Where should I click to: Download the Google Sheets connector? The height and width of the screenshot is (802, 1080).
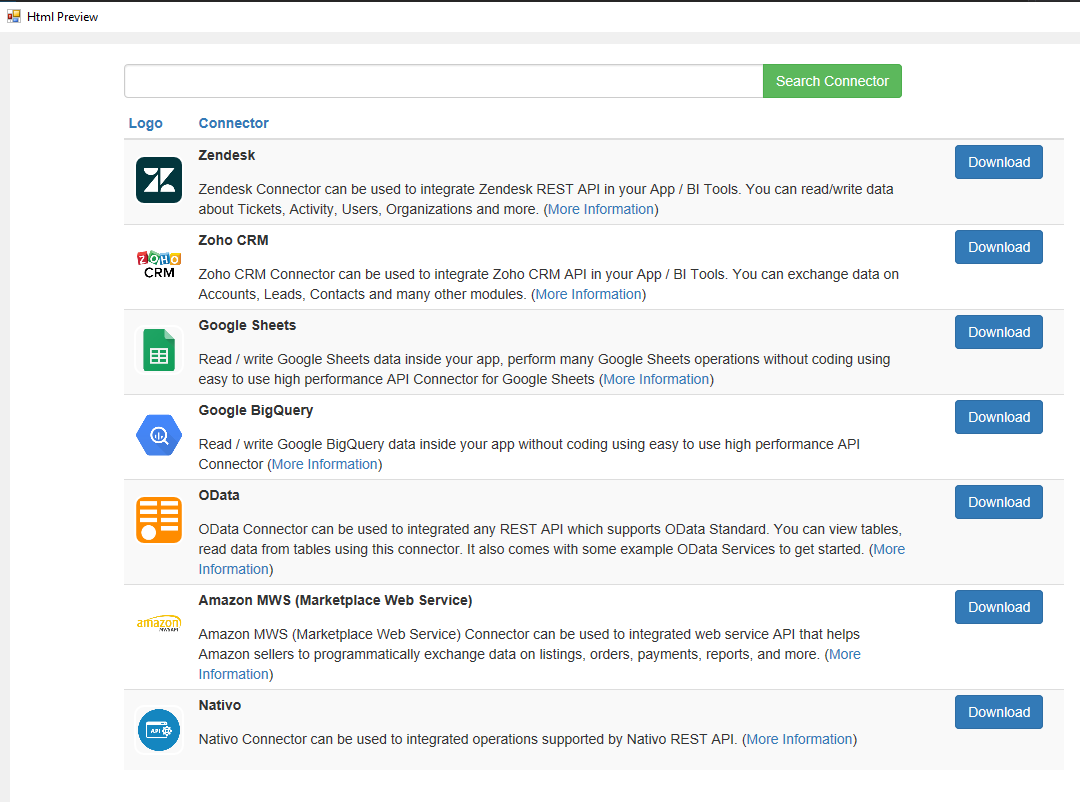coord(998,332)
